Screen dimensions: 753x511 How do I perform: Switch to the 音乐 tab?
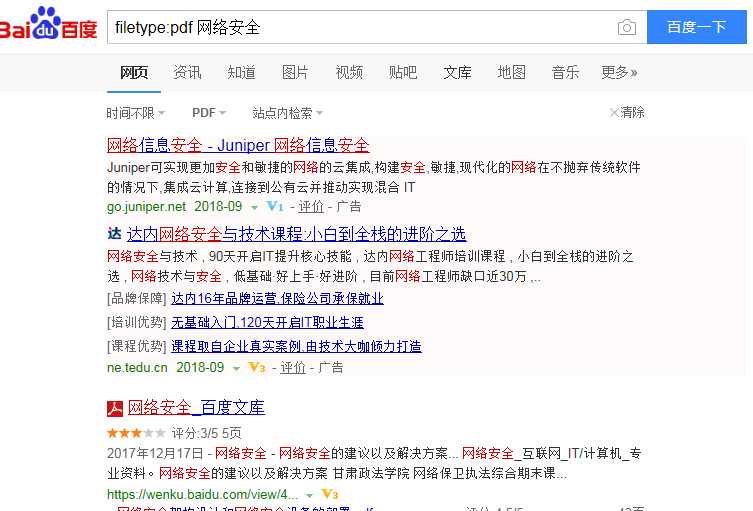(x=565, y=73)
